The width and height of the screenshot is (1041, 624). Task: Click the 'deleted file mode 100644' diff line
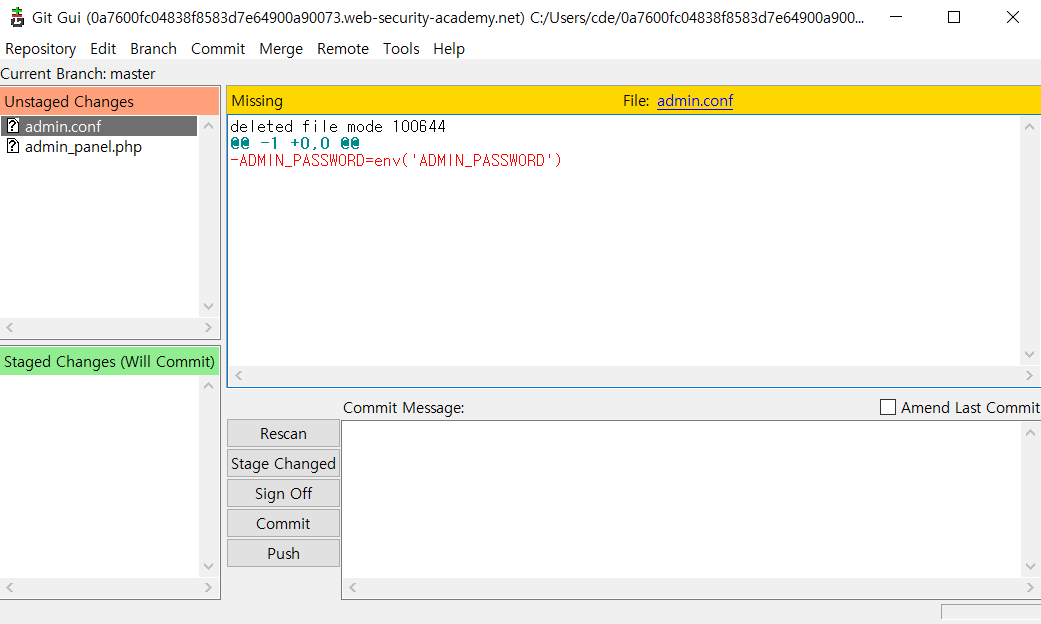click(x=338, y=126)
